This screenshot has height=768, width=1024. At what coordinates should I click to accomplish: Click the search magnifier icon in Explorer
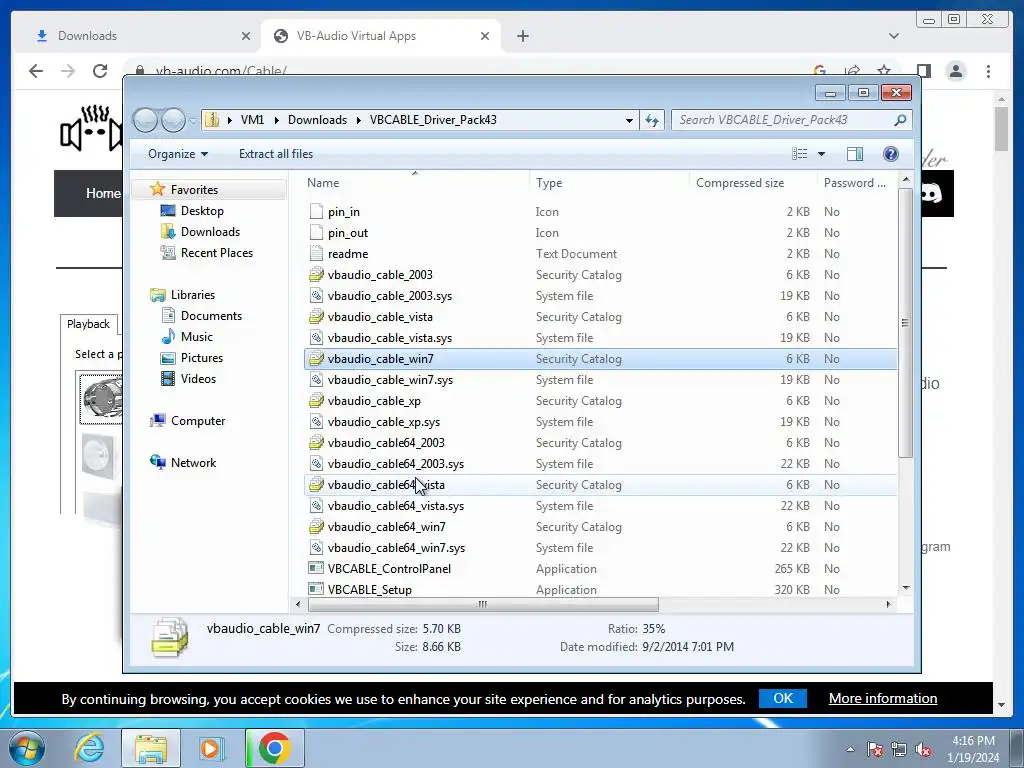click(x=900, y=120)
